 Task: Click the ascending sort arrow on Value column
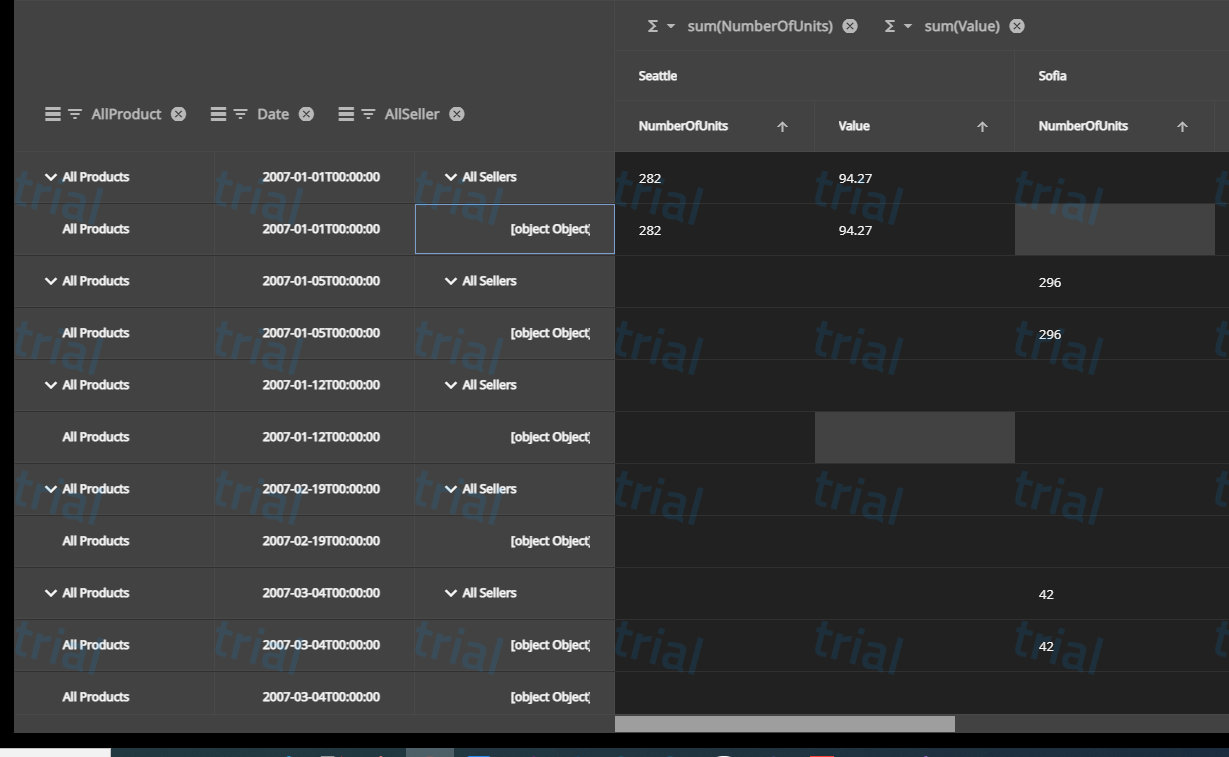point(981,126)
